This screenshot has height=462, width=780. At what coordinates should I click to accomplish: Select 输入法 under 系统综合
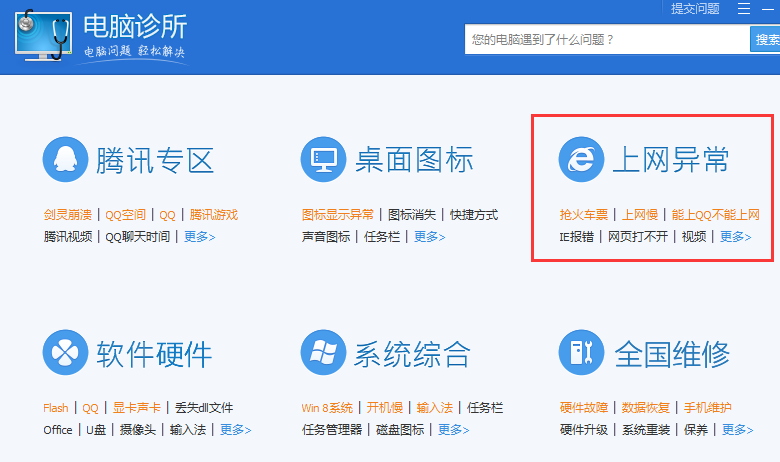pyautogui.click(x=435, y=408)
